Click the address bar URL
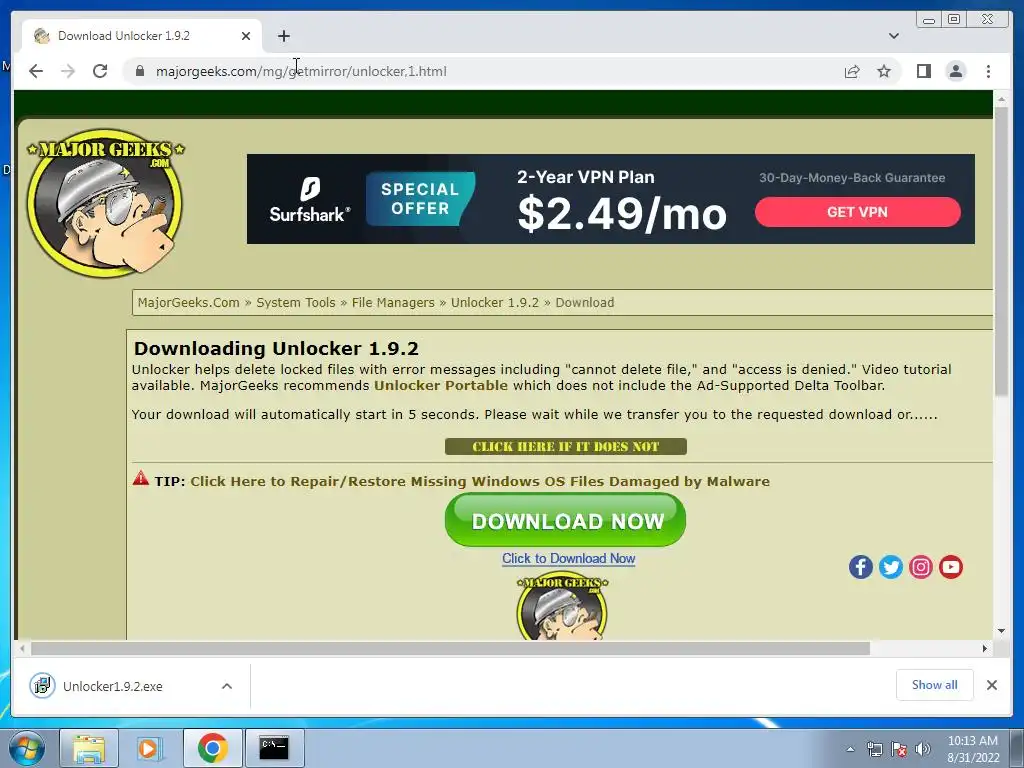Screen dimensions: 1024x768 coord(301,71)
